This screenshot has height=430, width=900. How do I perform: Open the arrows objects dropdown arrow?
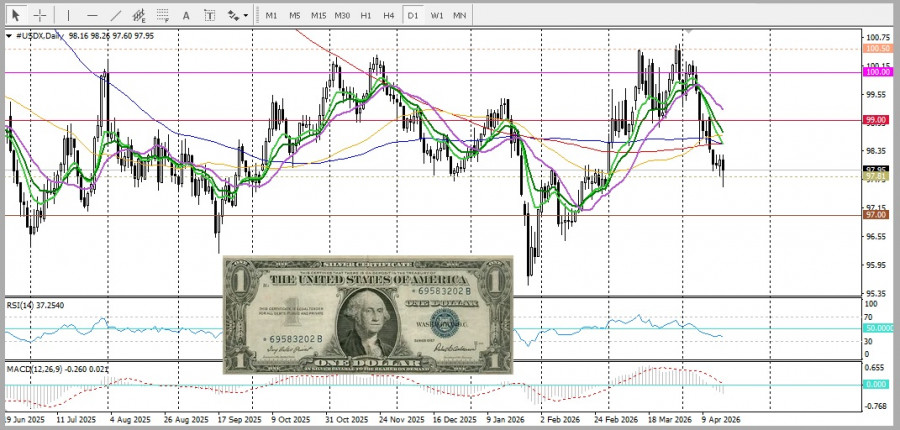point(246,16)
